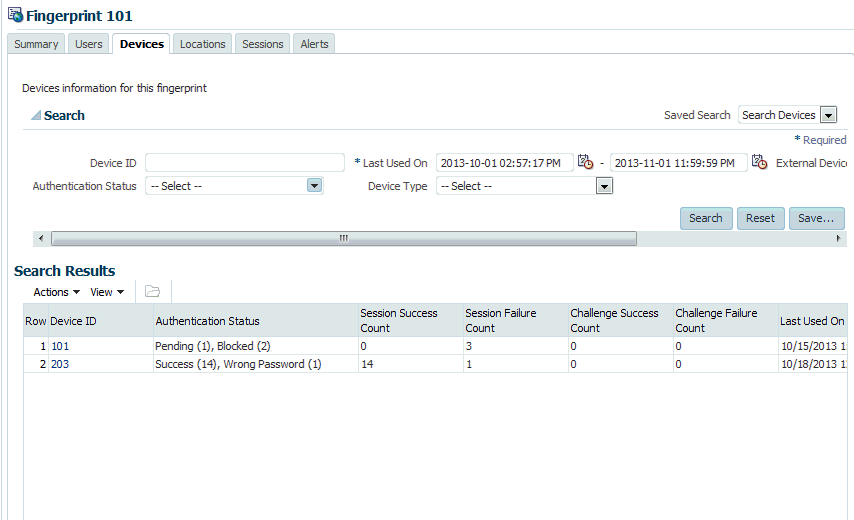Click the right scroll arrow of search panel

click(x=838, y=238)
